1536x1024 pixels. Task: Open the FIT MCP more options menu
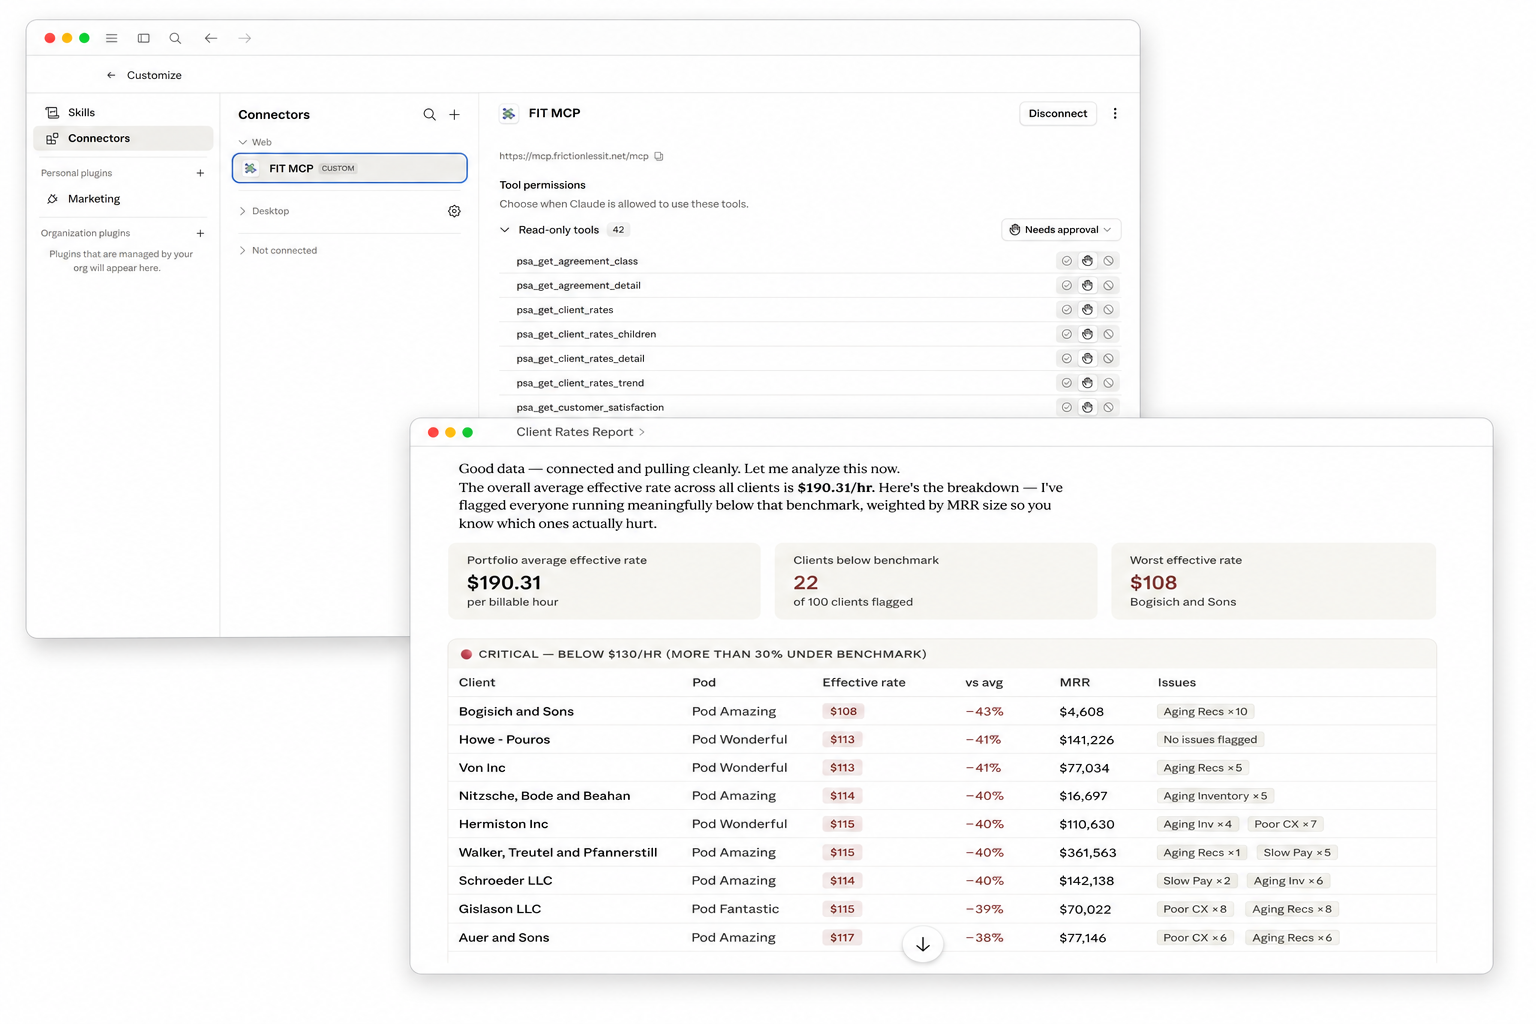[1115, 114]
